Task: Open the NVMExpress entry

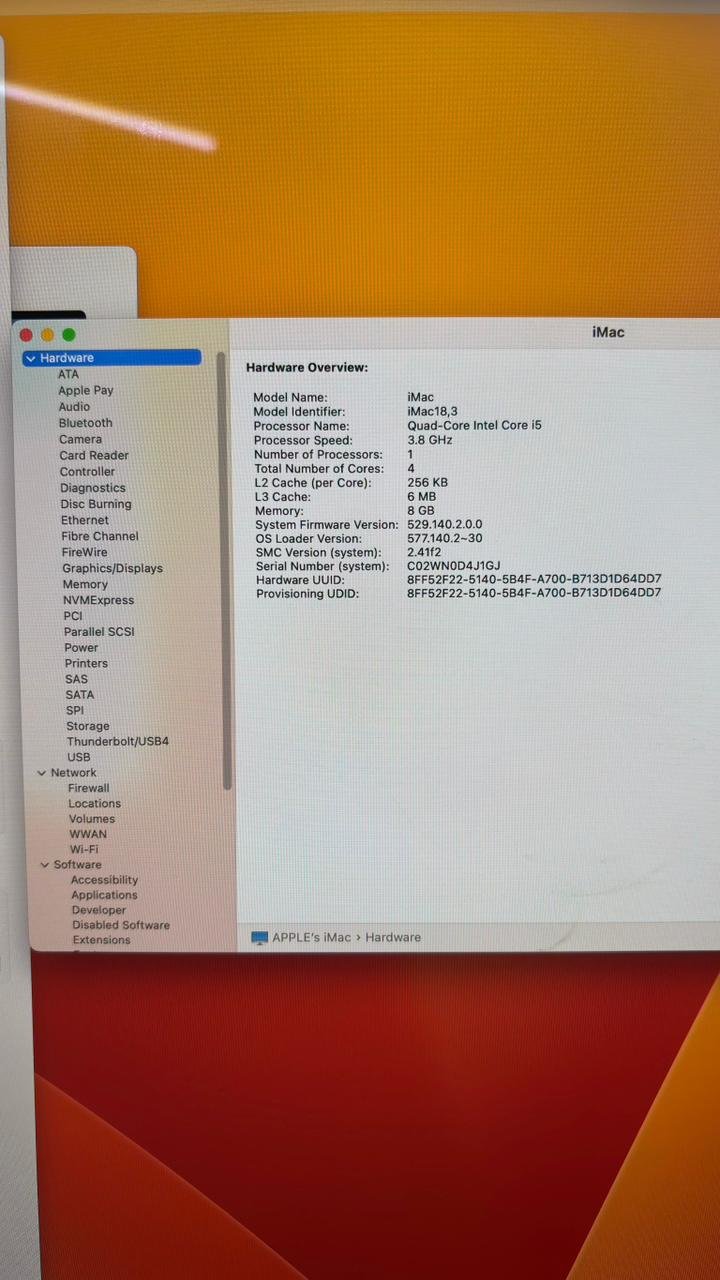Action: pyautogui.click(x=98, y=600)
